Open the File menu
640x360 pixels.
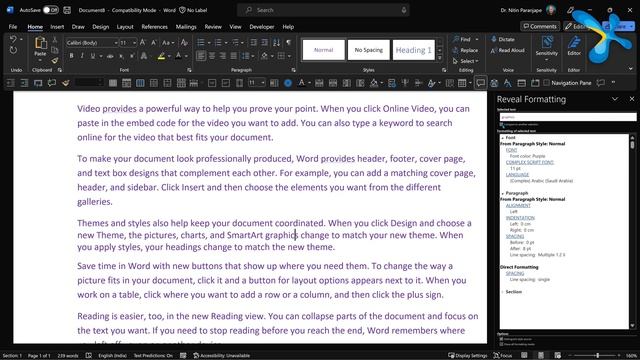pos(13,27)
